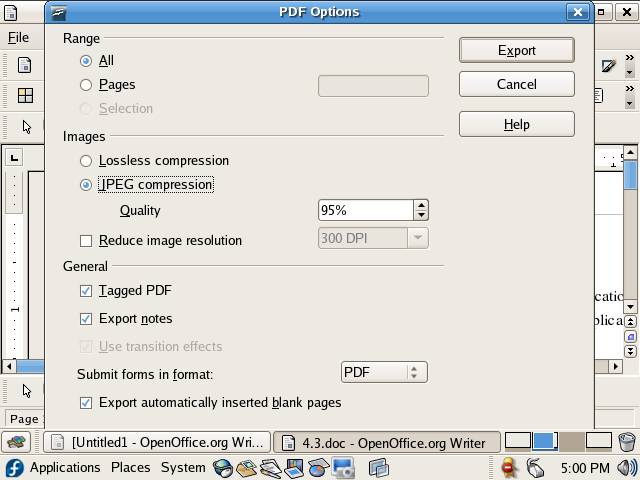Open the File menu

click(18, 38)
